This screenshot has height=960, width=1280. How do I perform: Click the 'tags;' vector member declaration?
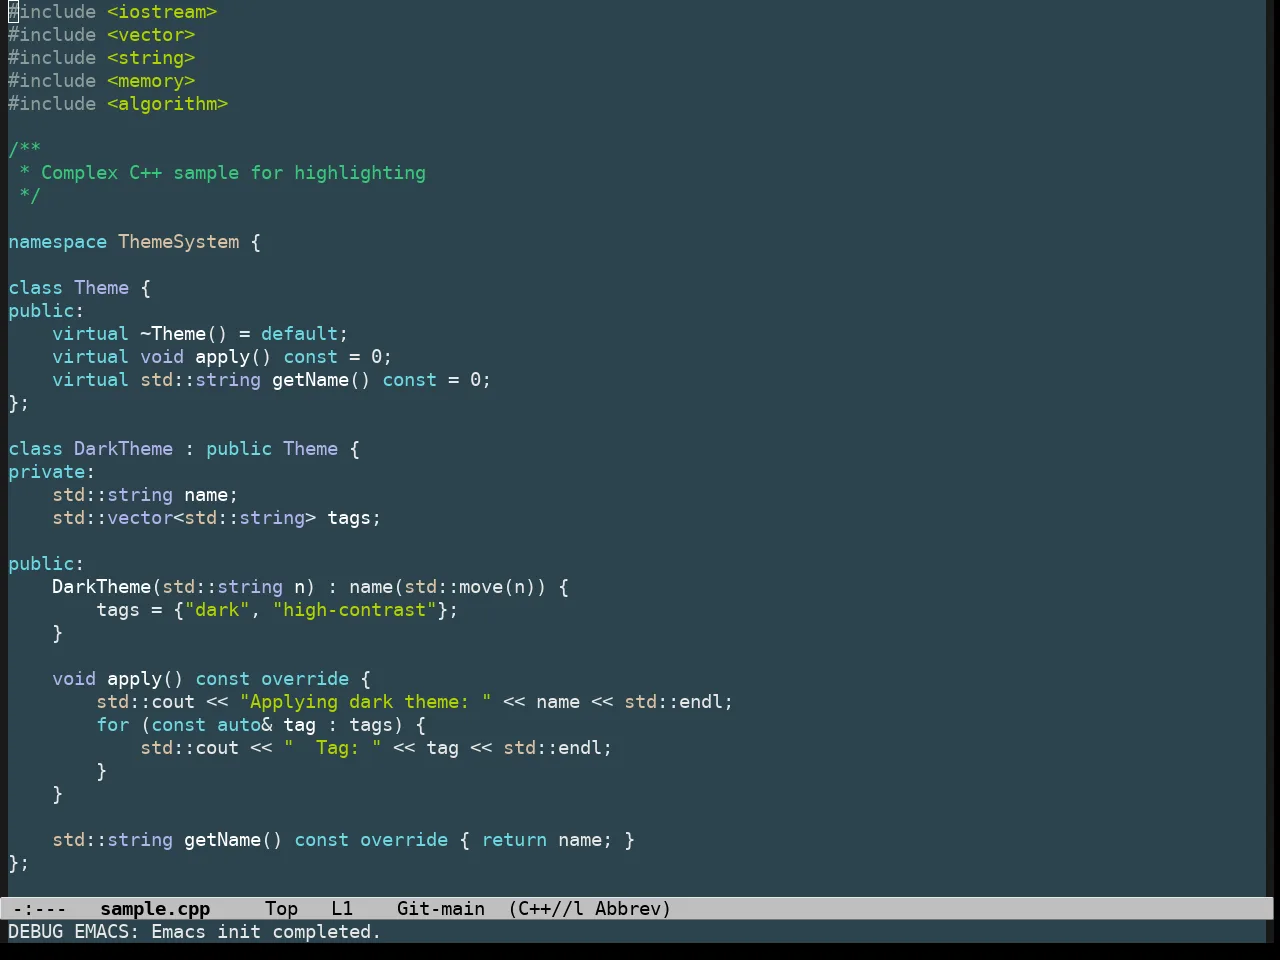(354, 518)
